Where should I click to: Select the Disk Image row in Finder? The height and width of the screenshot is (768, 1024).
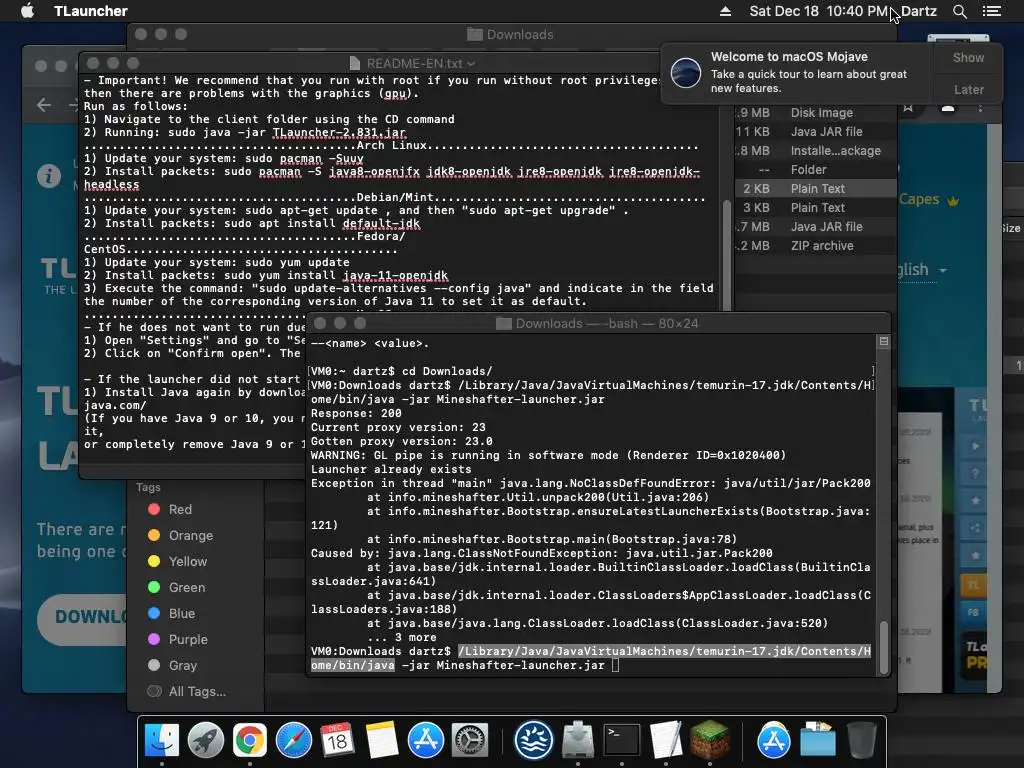815,113
